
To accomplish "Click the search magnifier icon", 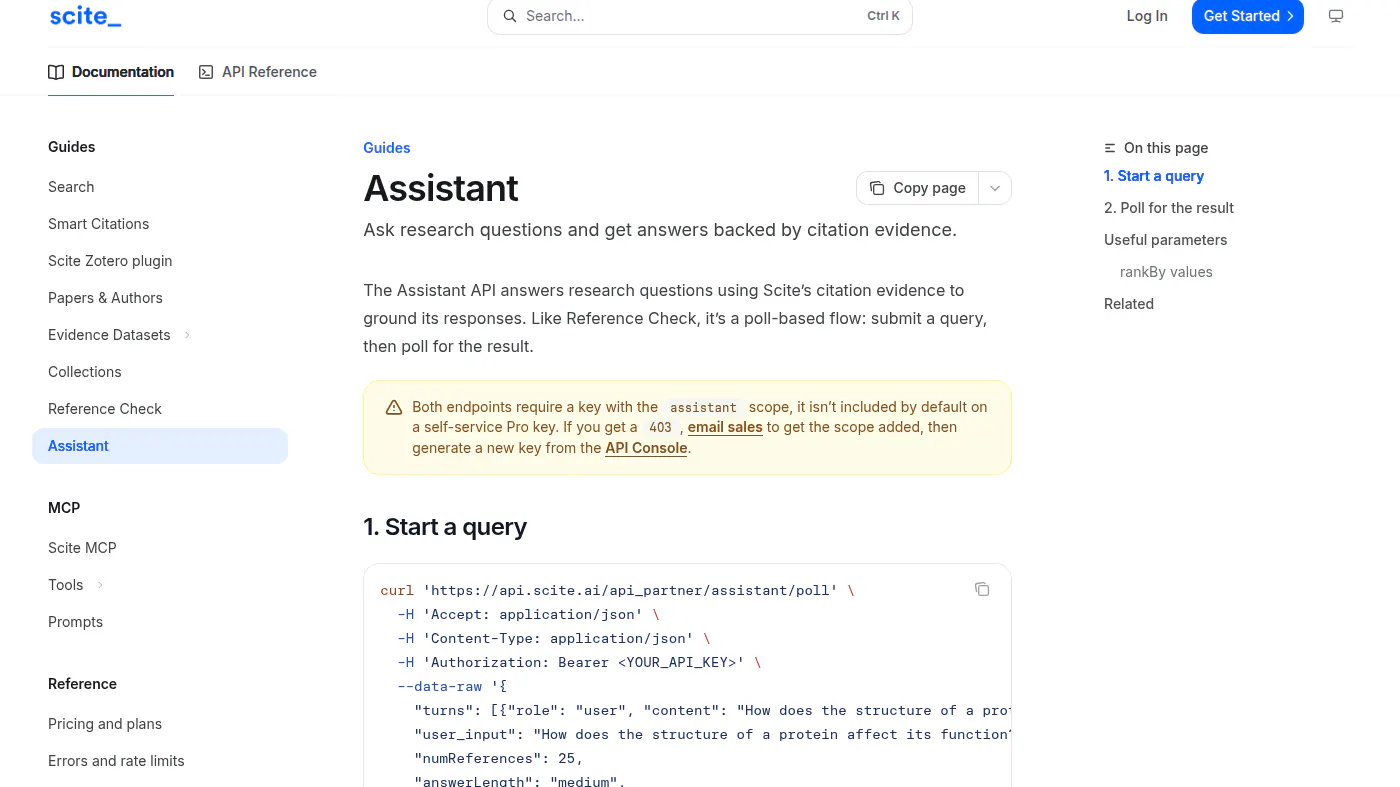I will (510, 16).
